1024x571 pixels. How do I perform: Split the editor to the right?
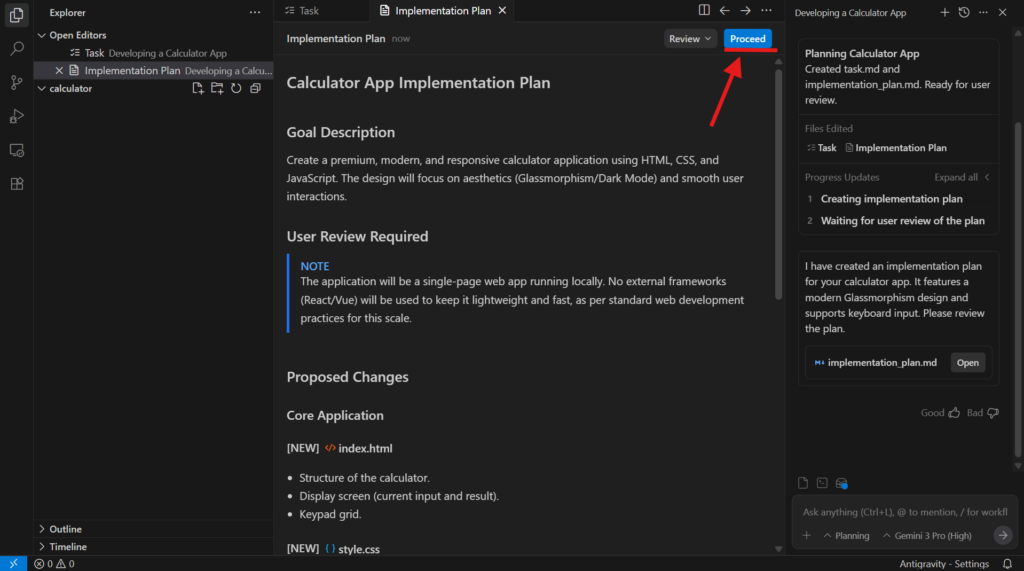click(704, 11)
